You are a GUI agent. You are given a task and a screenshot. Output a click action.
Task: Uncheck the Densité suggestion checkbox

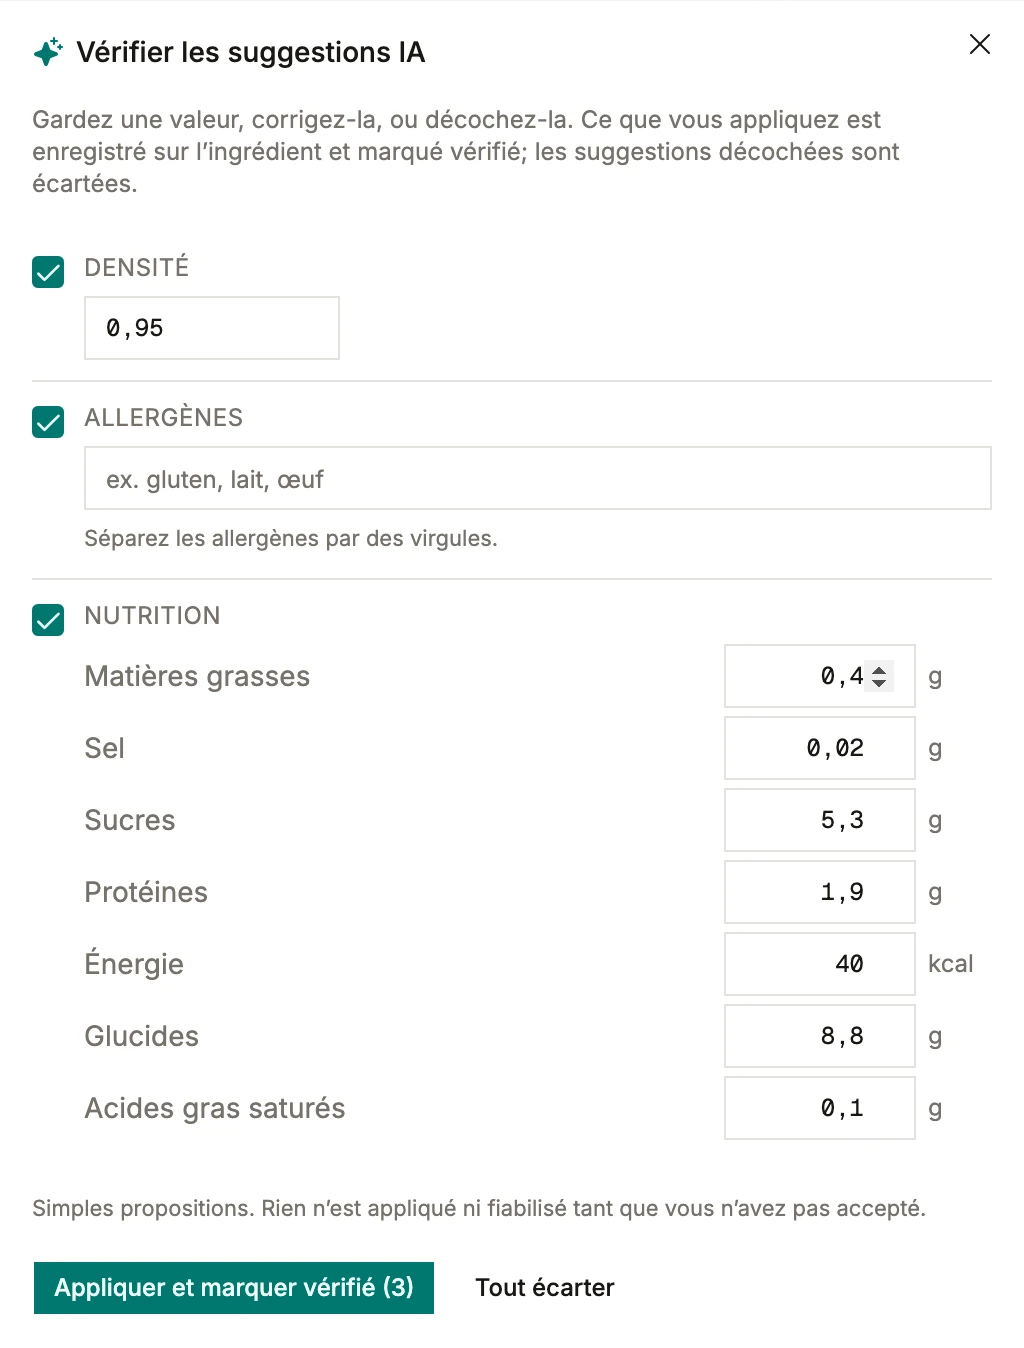pyautogui.click(x=48, y=272)
